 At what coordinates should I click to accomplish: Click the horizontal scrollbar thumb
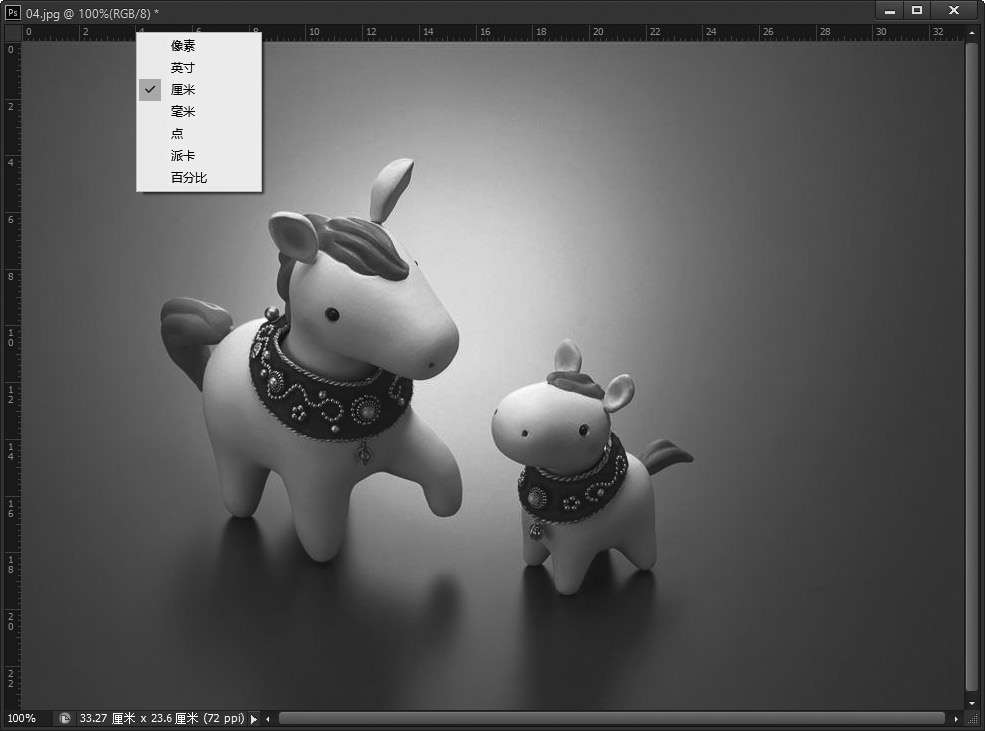pyautogui.click(x=611, y=718)
